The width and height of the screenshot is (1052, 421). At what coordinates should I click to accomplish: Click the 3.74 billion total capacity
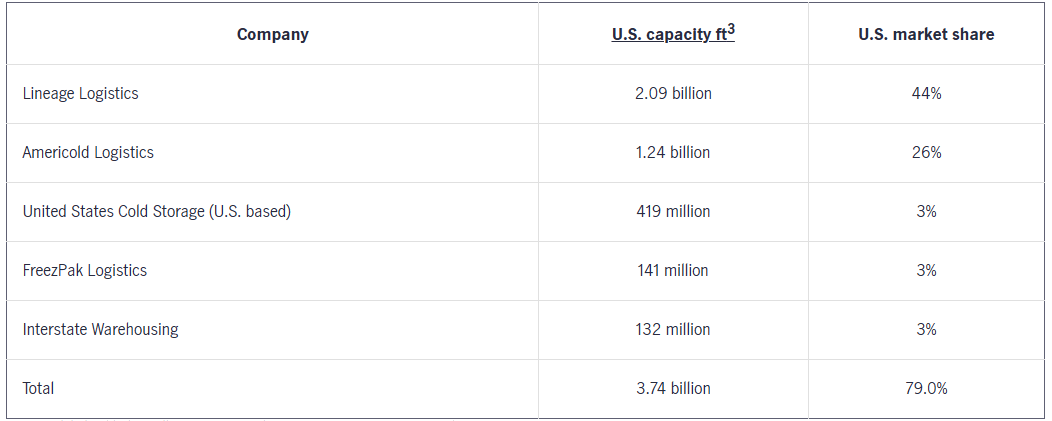click(x=673, y=388)
